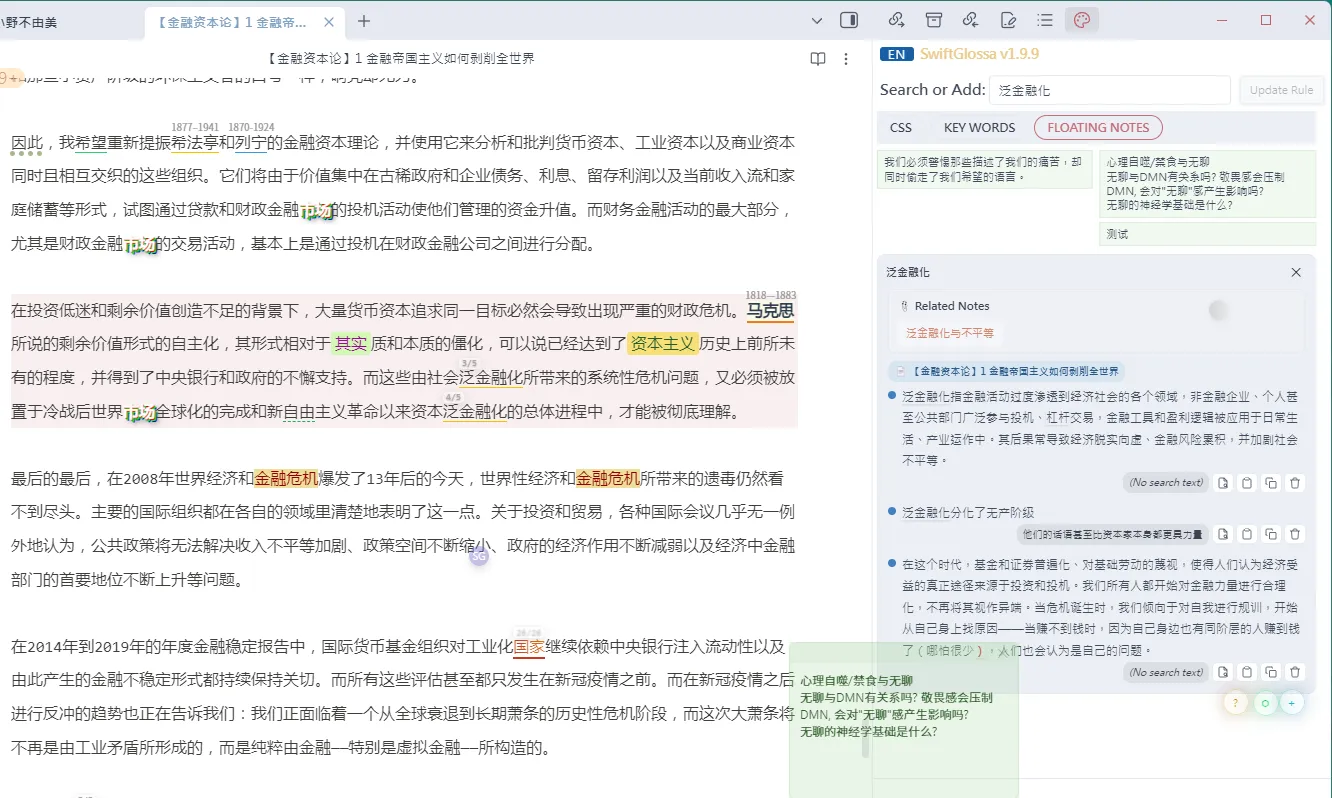Click the yellow question mark help button
1332x798 pixels.
pyautogui.click(x=1236, y=703)
